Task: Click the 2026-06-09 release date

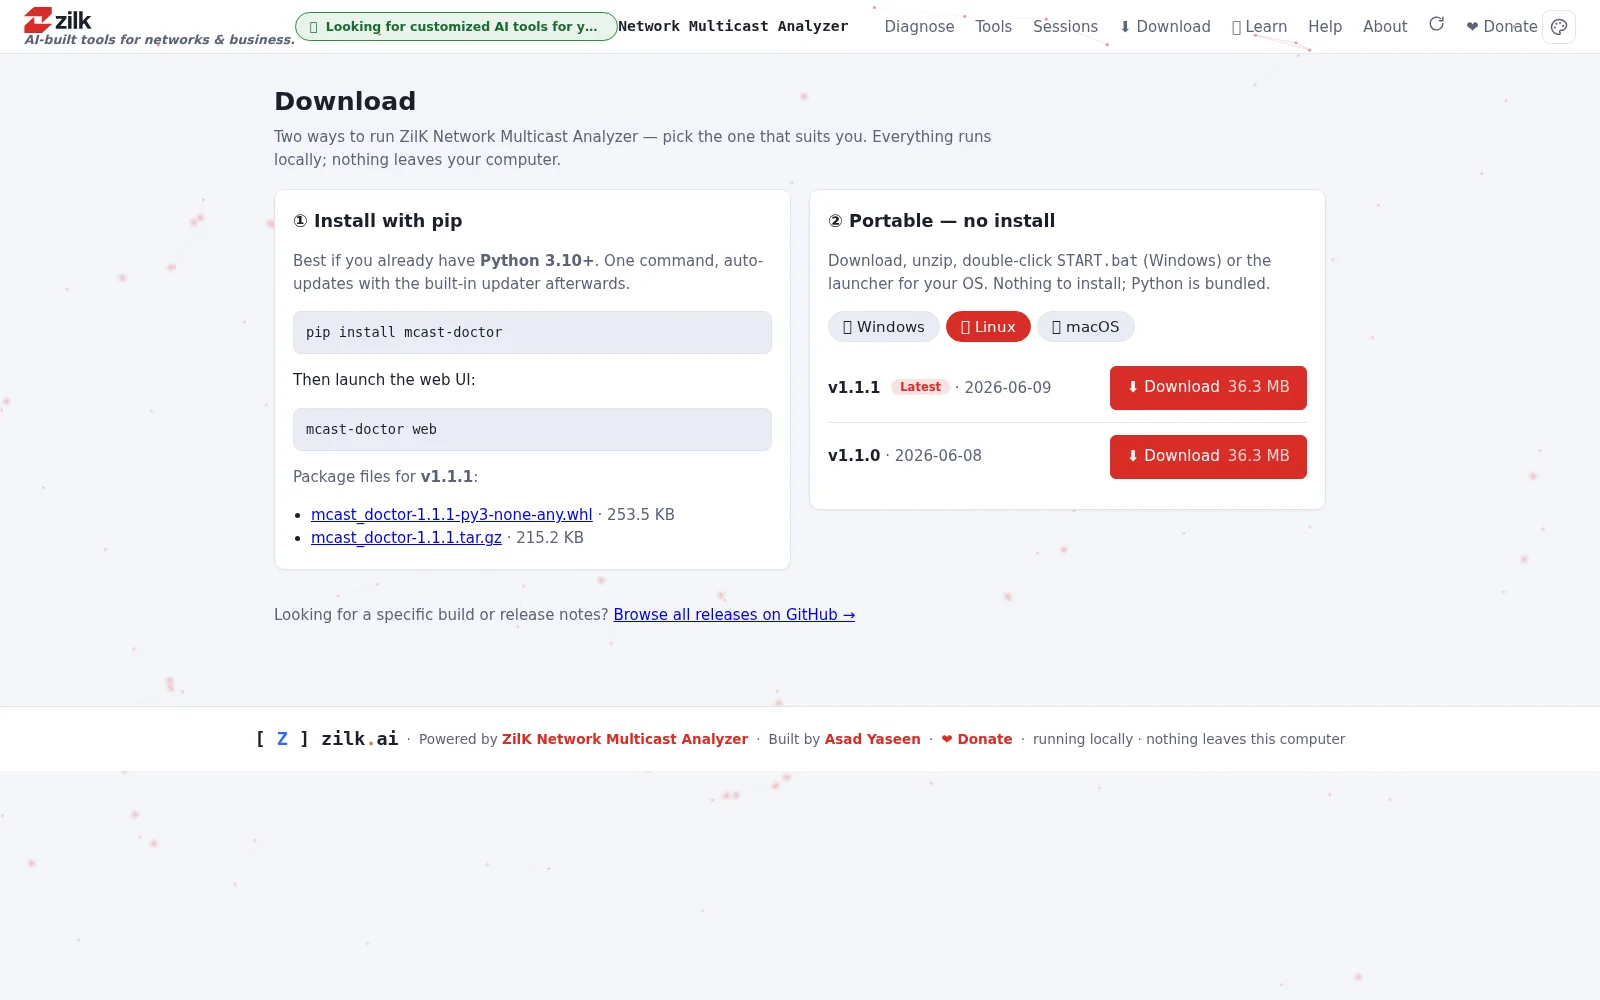Action: 1007,388
